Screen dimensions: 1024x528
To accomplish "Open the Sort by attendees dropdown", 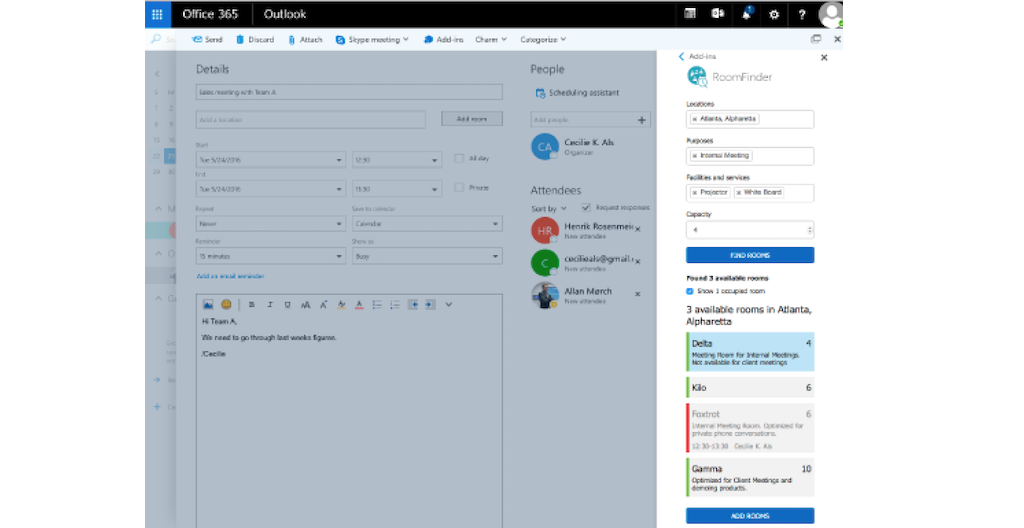I will tap(549, 208).
